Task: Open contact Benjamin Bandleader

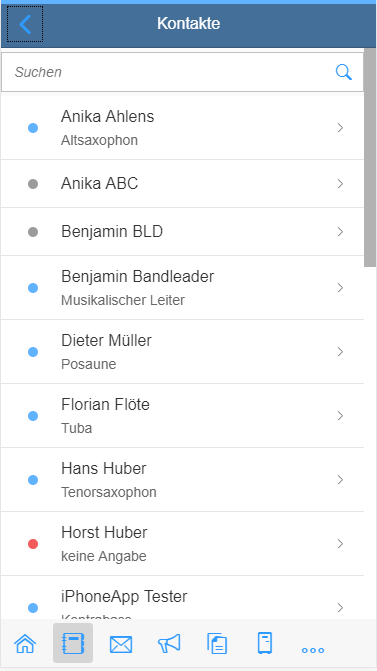Action: click(x=182, y=288)
